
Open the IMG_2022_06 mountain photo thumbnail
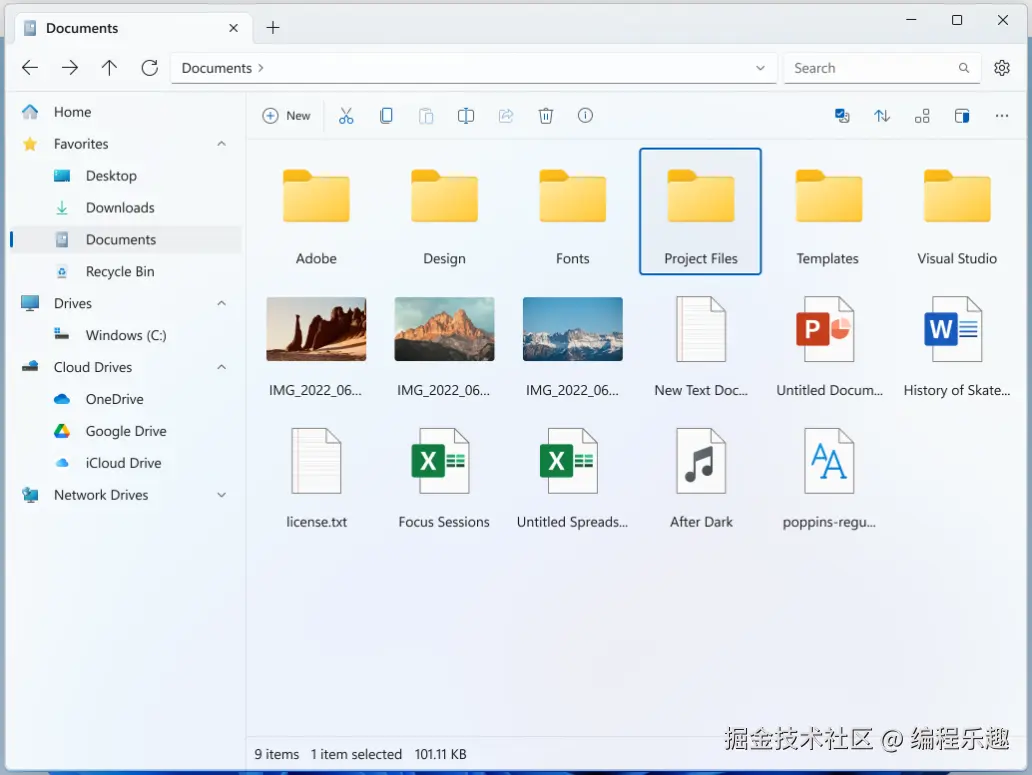point(444,328)
